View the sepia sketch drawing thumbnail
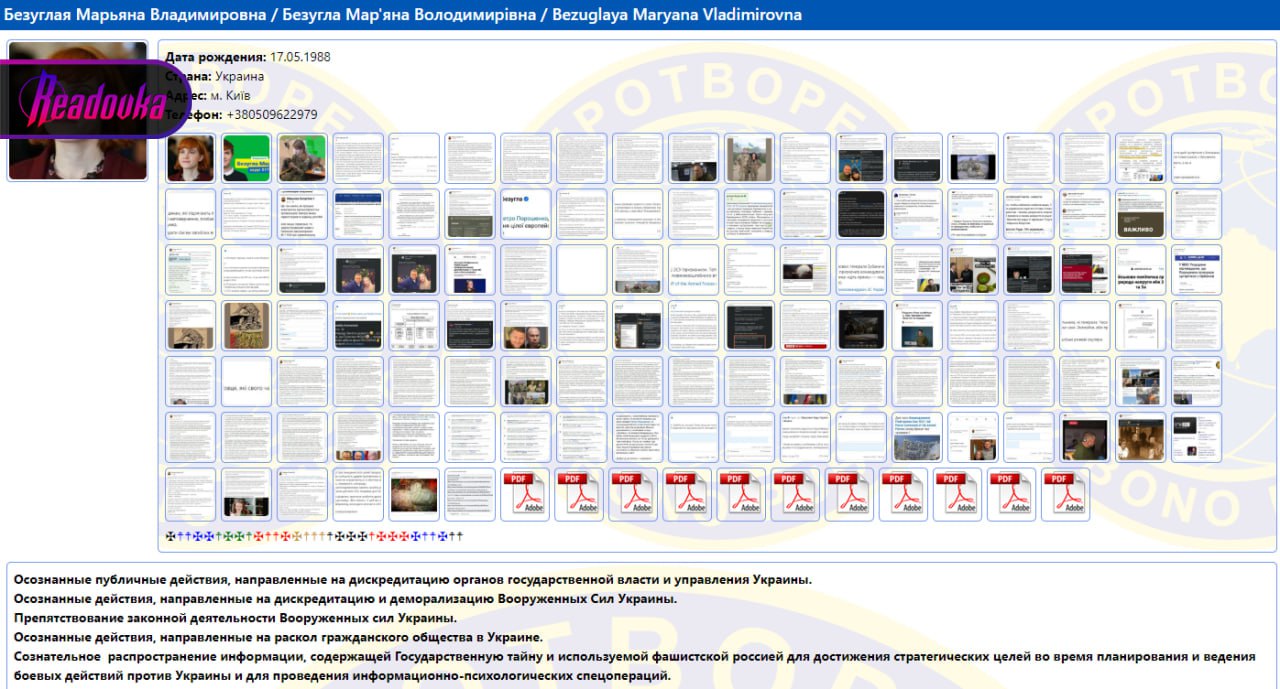This screenshot has width=1280, height=689. (246, 326)
